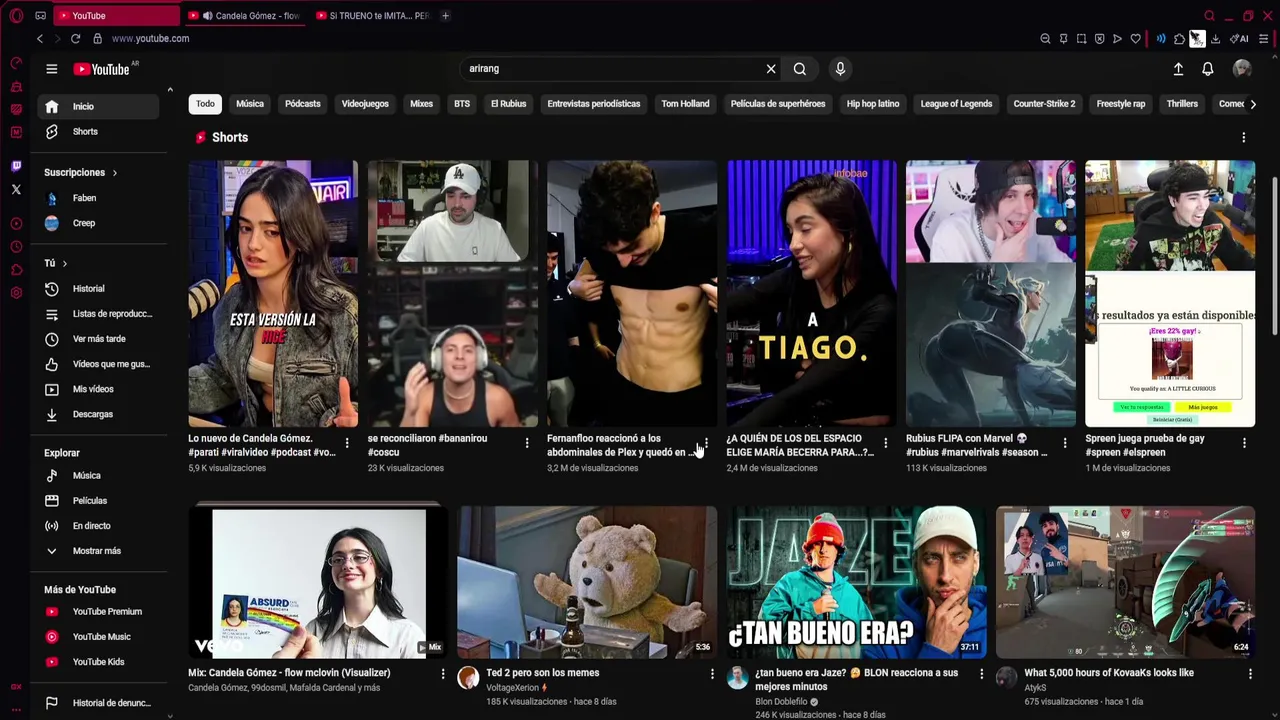
Task: Expand 'Mostrar más' in Explorar
Action: click(x=95, y=551)
